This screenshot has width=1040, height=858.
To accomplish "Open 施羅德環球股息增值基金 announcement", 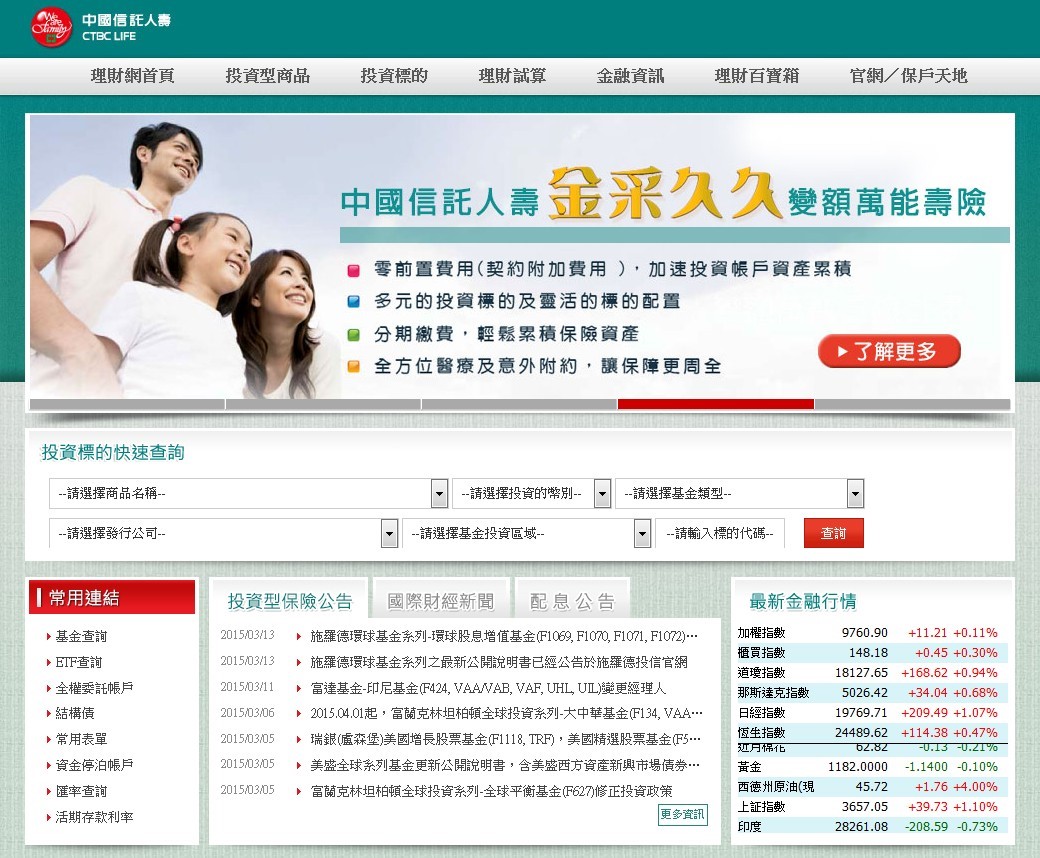I will coord(504,637).
